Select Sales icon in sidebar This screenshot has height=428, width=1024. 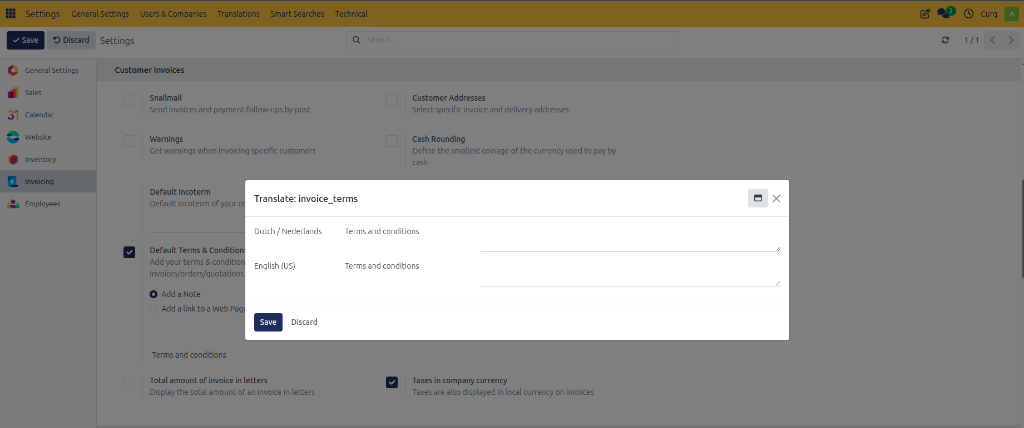tap(13, 93)
